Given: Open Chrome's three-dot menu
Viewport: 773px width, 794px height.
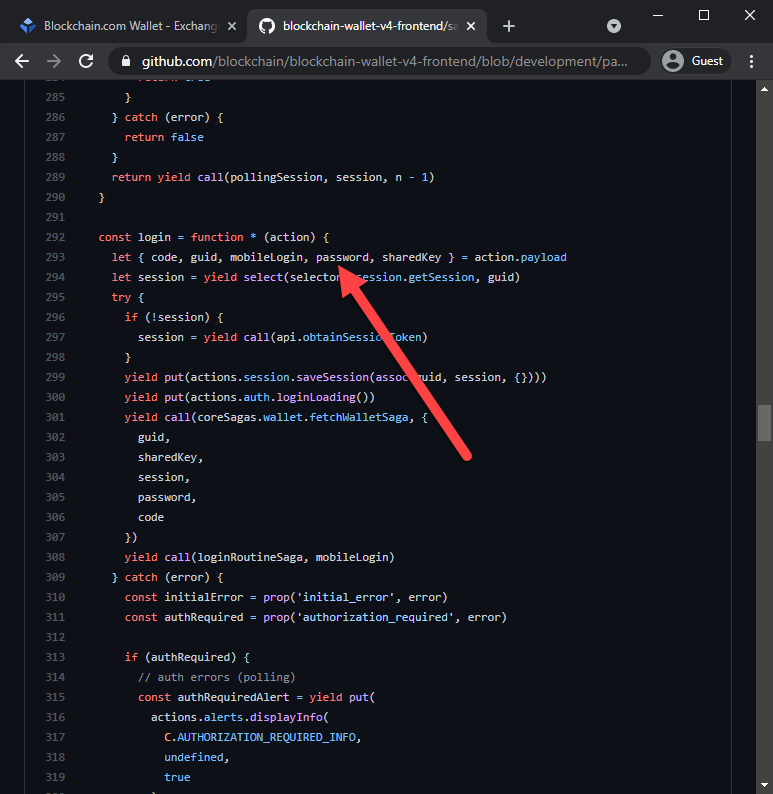Looking at the screenshot, I should point(750,61).
